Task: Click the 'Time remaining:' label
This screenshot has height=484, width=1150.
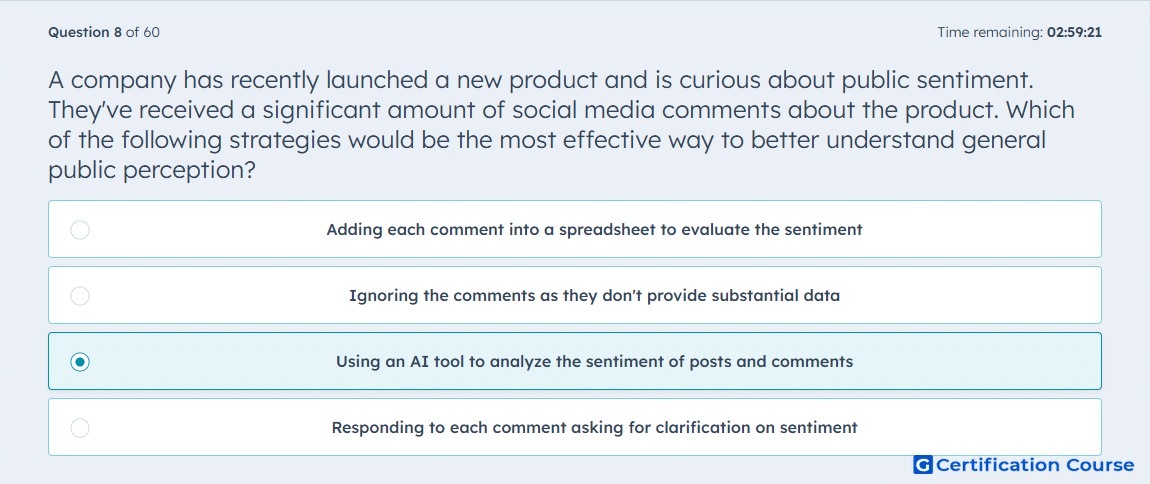Action: pos(989,32)
